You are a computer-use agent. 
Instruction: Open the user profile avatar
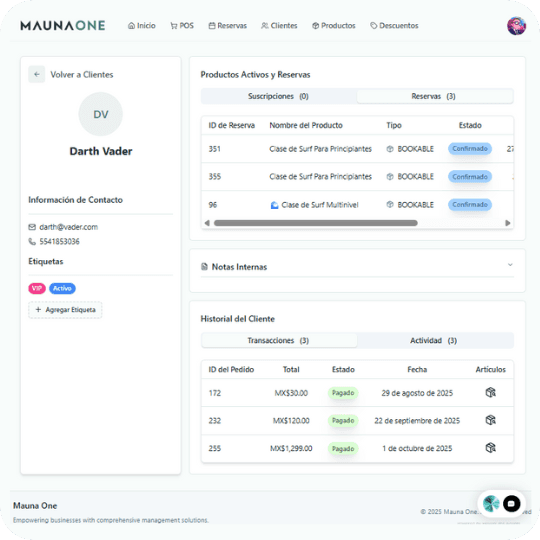[516, 25]
